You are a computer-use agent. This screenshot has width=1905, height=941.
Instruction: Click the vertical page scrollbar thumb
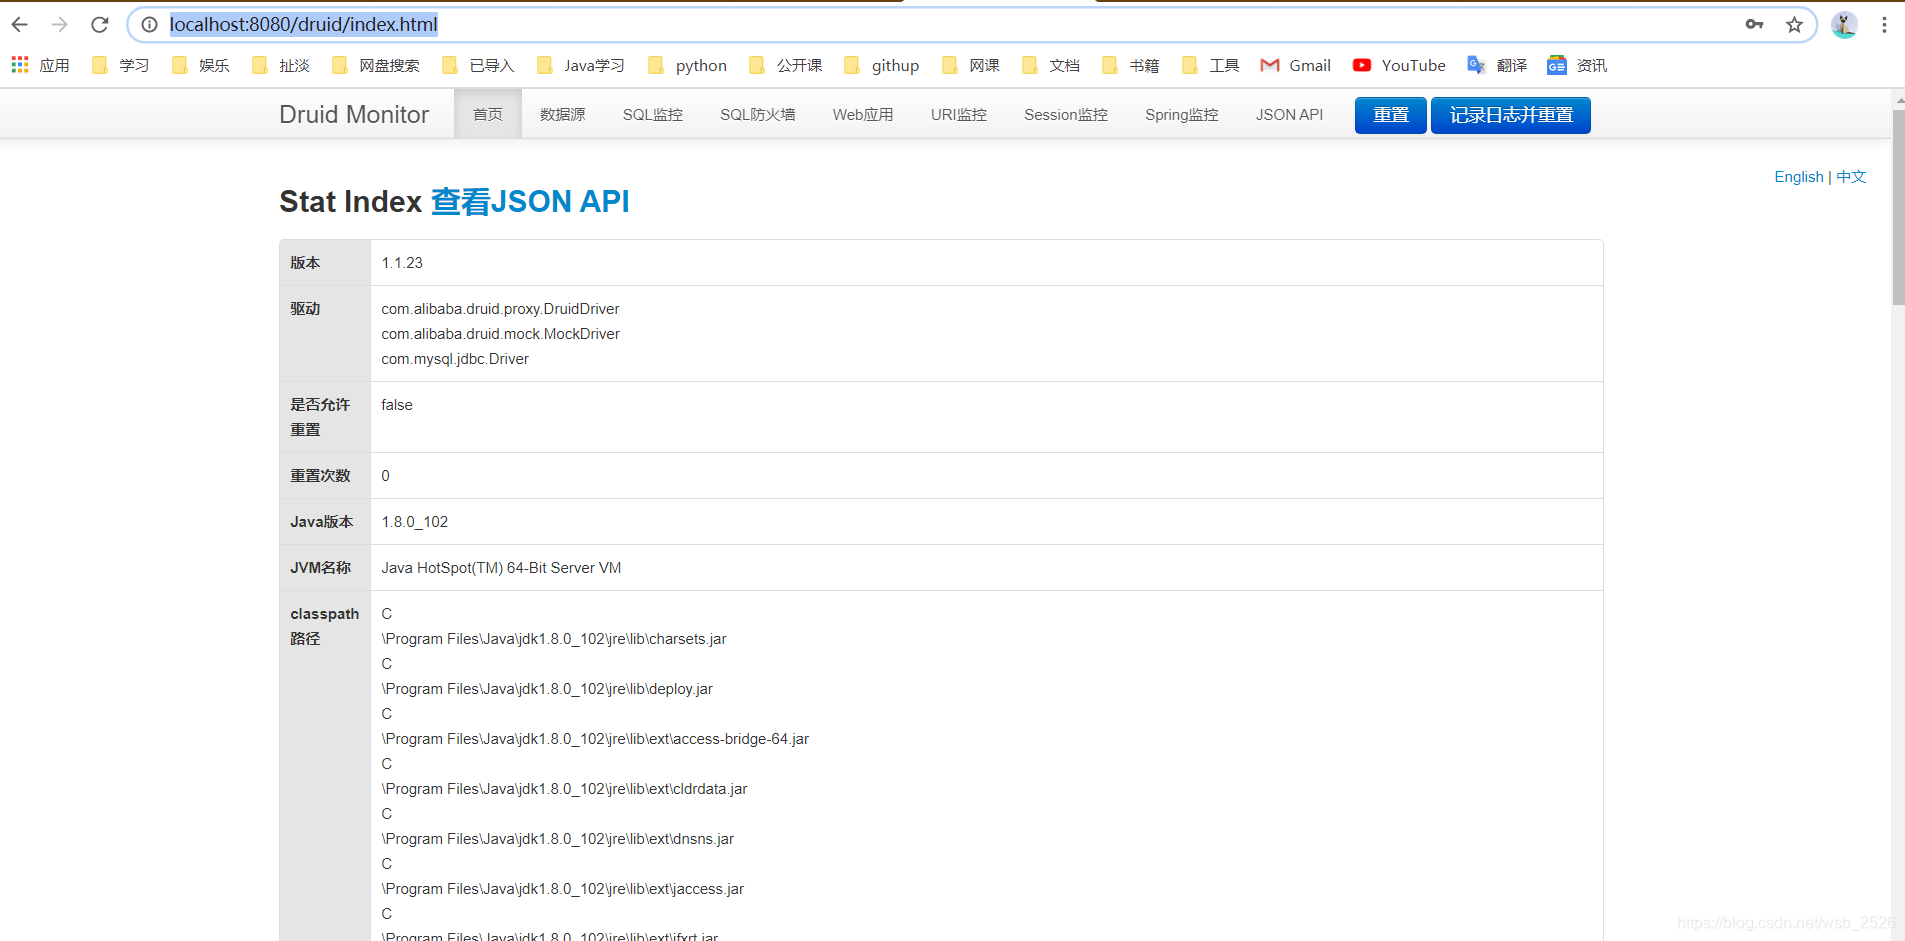1898,207
